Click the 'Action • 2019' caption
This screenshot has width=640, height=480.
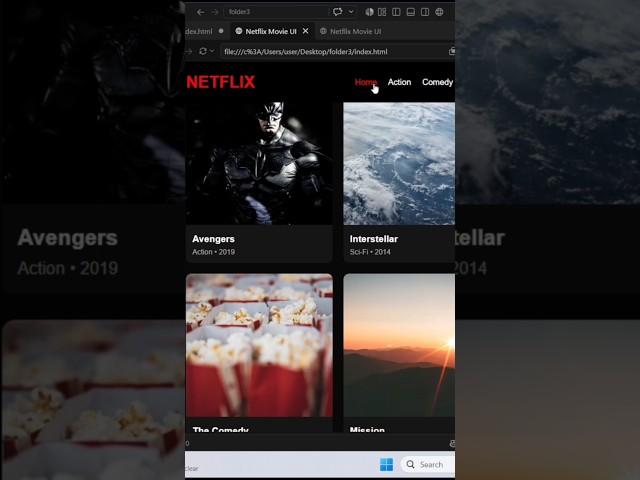[213, 252]
